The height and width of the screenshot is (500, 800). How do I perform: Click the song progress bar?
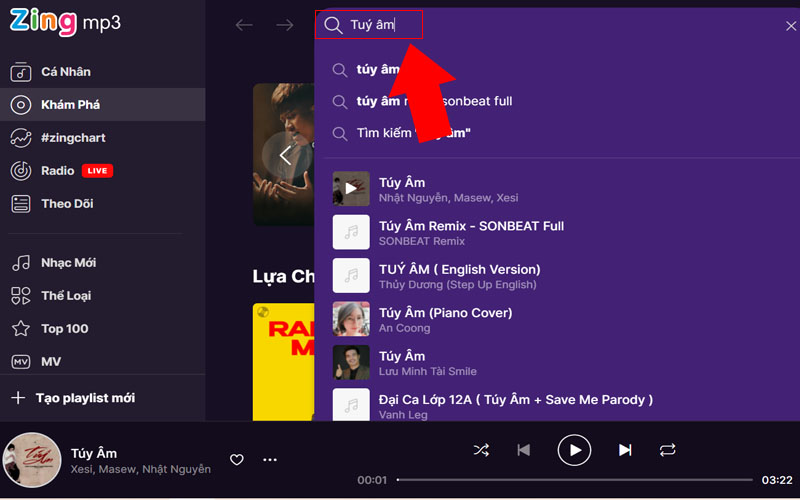coord(574,480)
